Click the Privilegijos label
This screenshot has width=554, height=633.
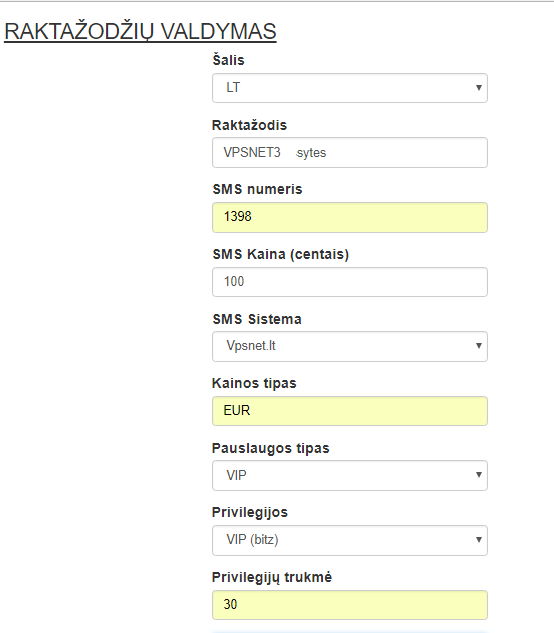point(250,512)
